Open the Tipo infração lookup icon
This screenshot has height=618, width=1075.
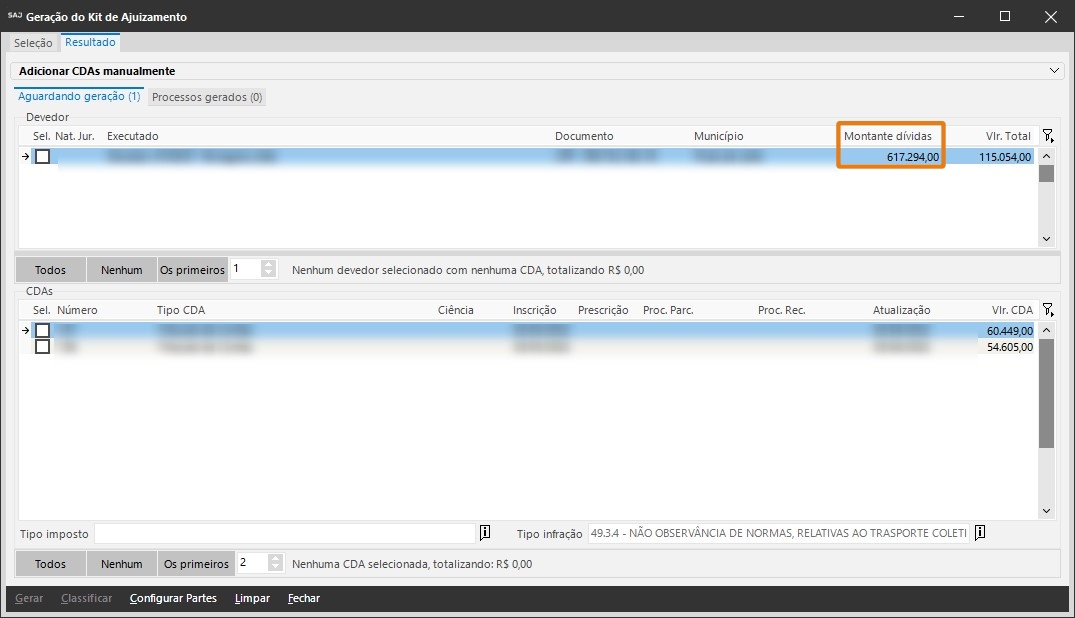tap(980, 533)
